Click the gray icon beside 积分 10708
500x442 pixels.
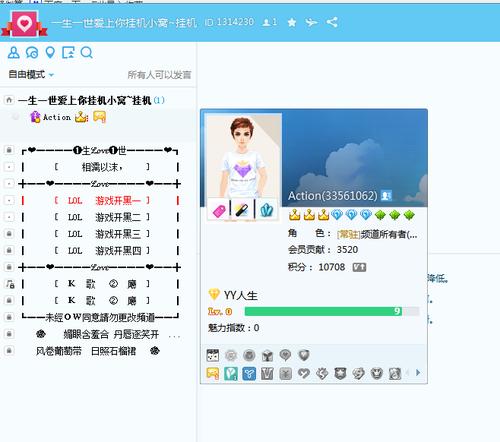(x=359, y=267)
